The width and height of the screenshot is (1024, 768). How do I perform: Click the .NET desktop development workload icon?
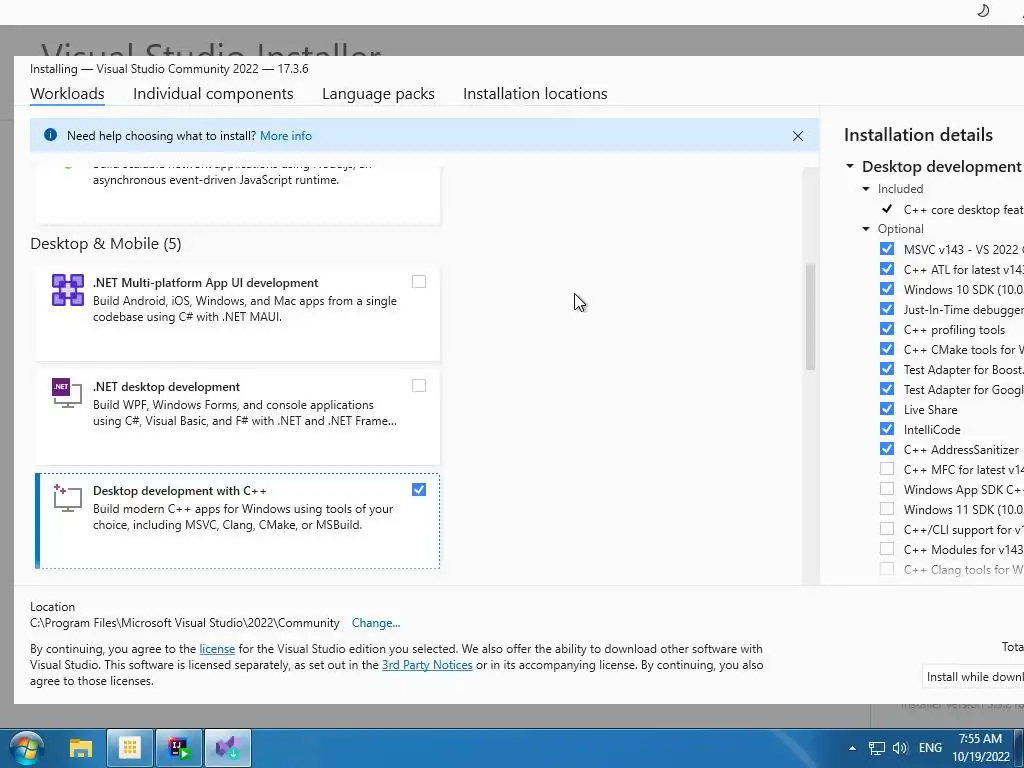tap(67, 392)
